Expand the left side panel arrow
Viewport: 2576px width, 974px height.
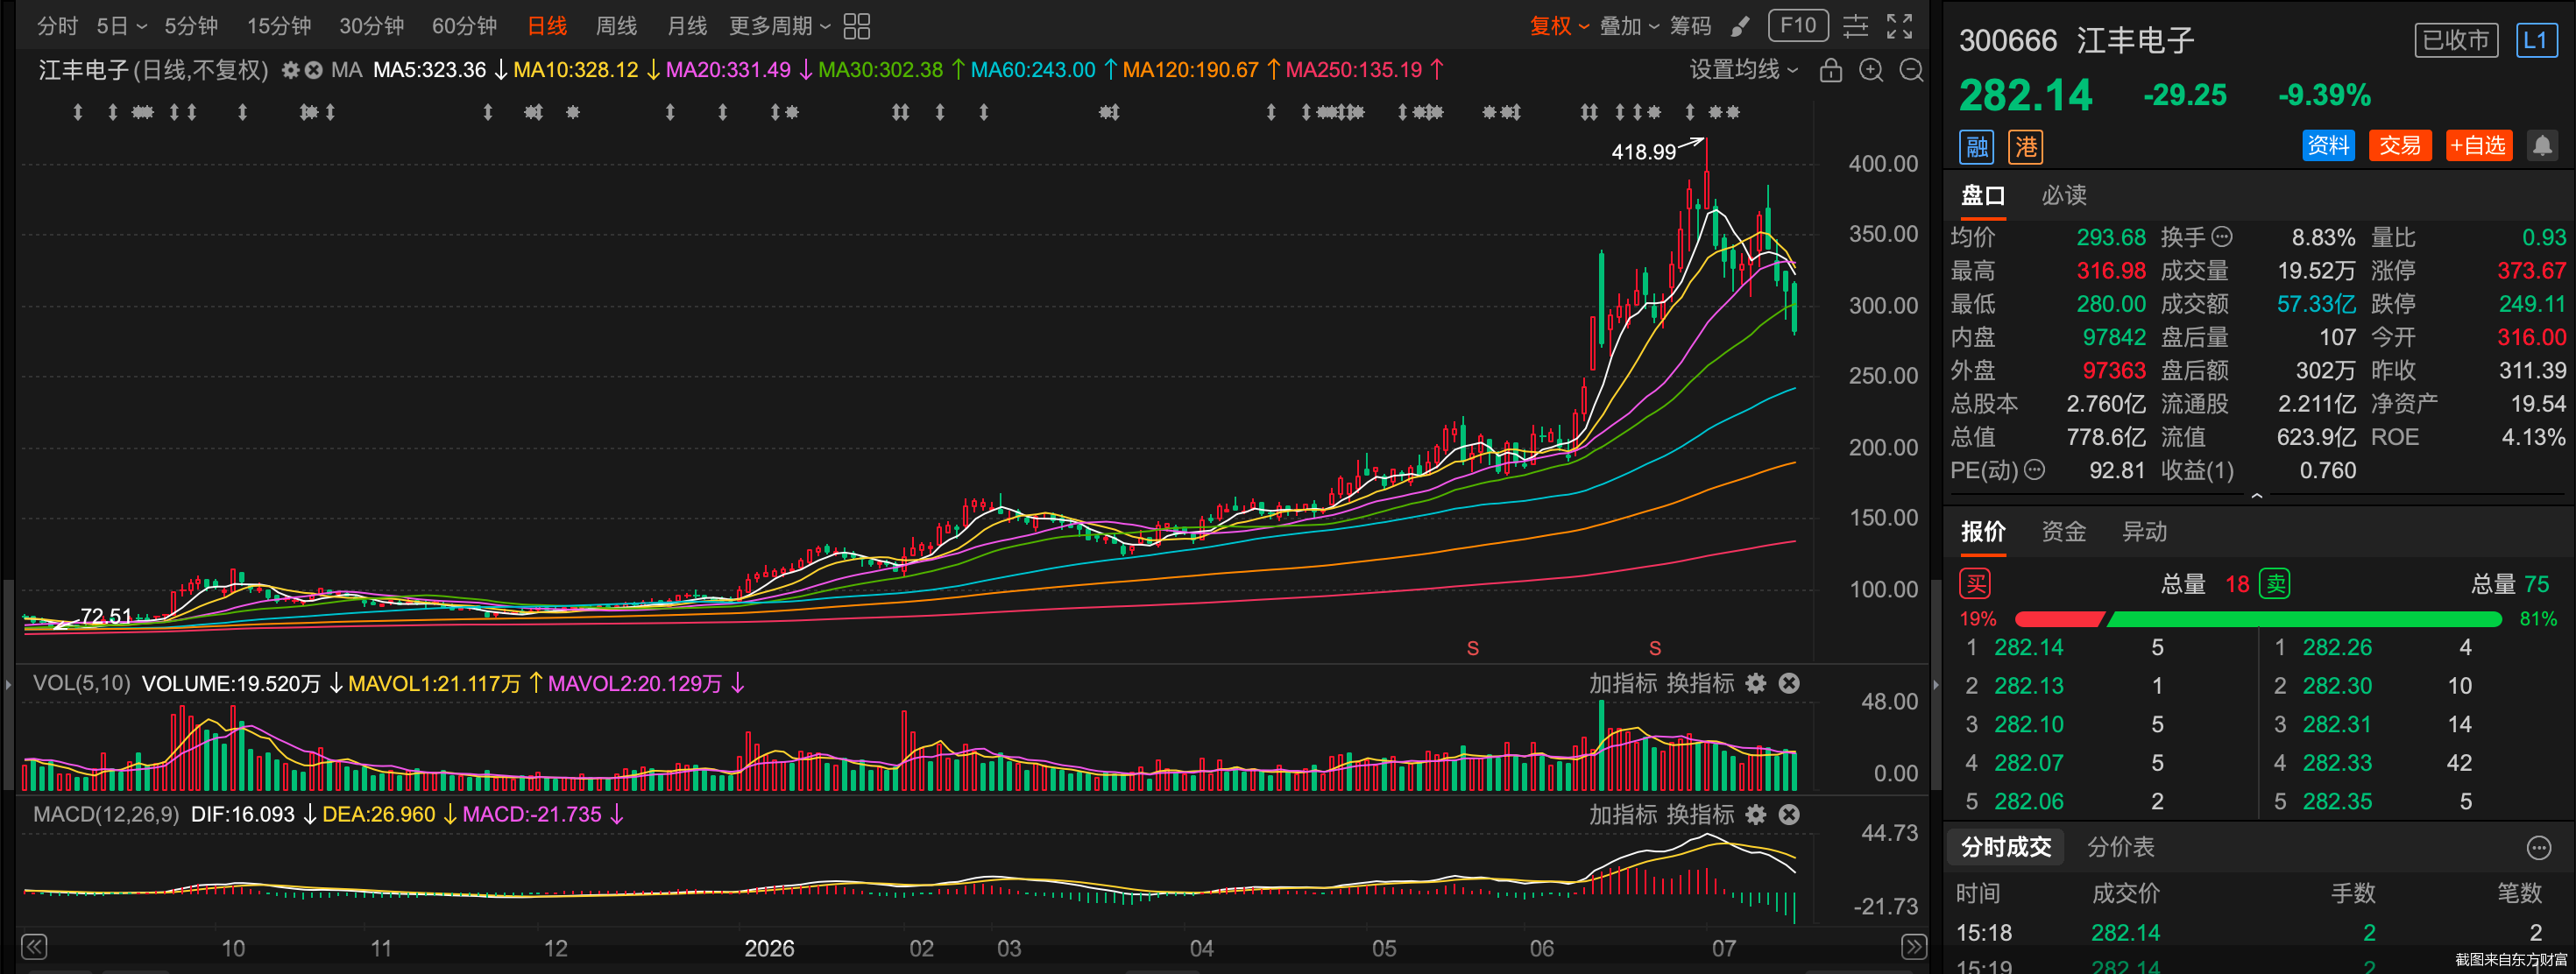click(x=8, y=685)
